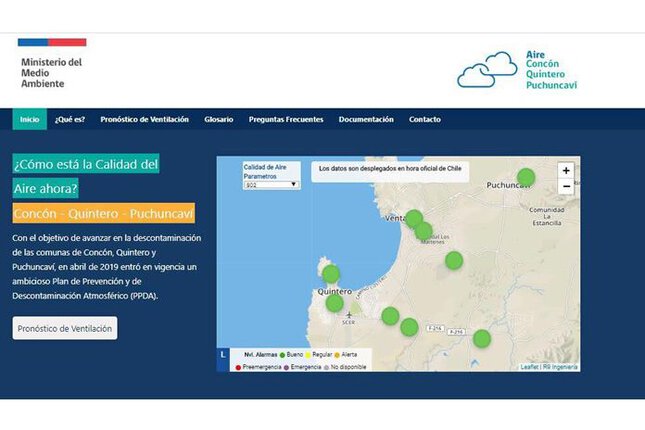Click the white Pronóstico de Ventilación button
Image resolution: width=645 pixels, height=430 pixels.
click(x=65, y=328)
